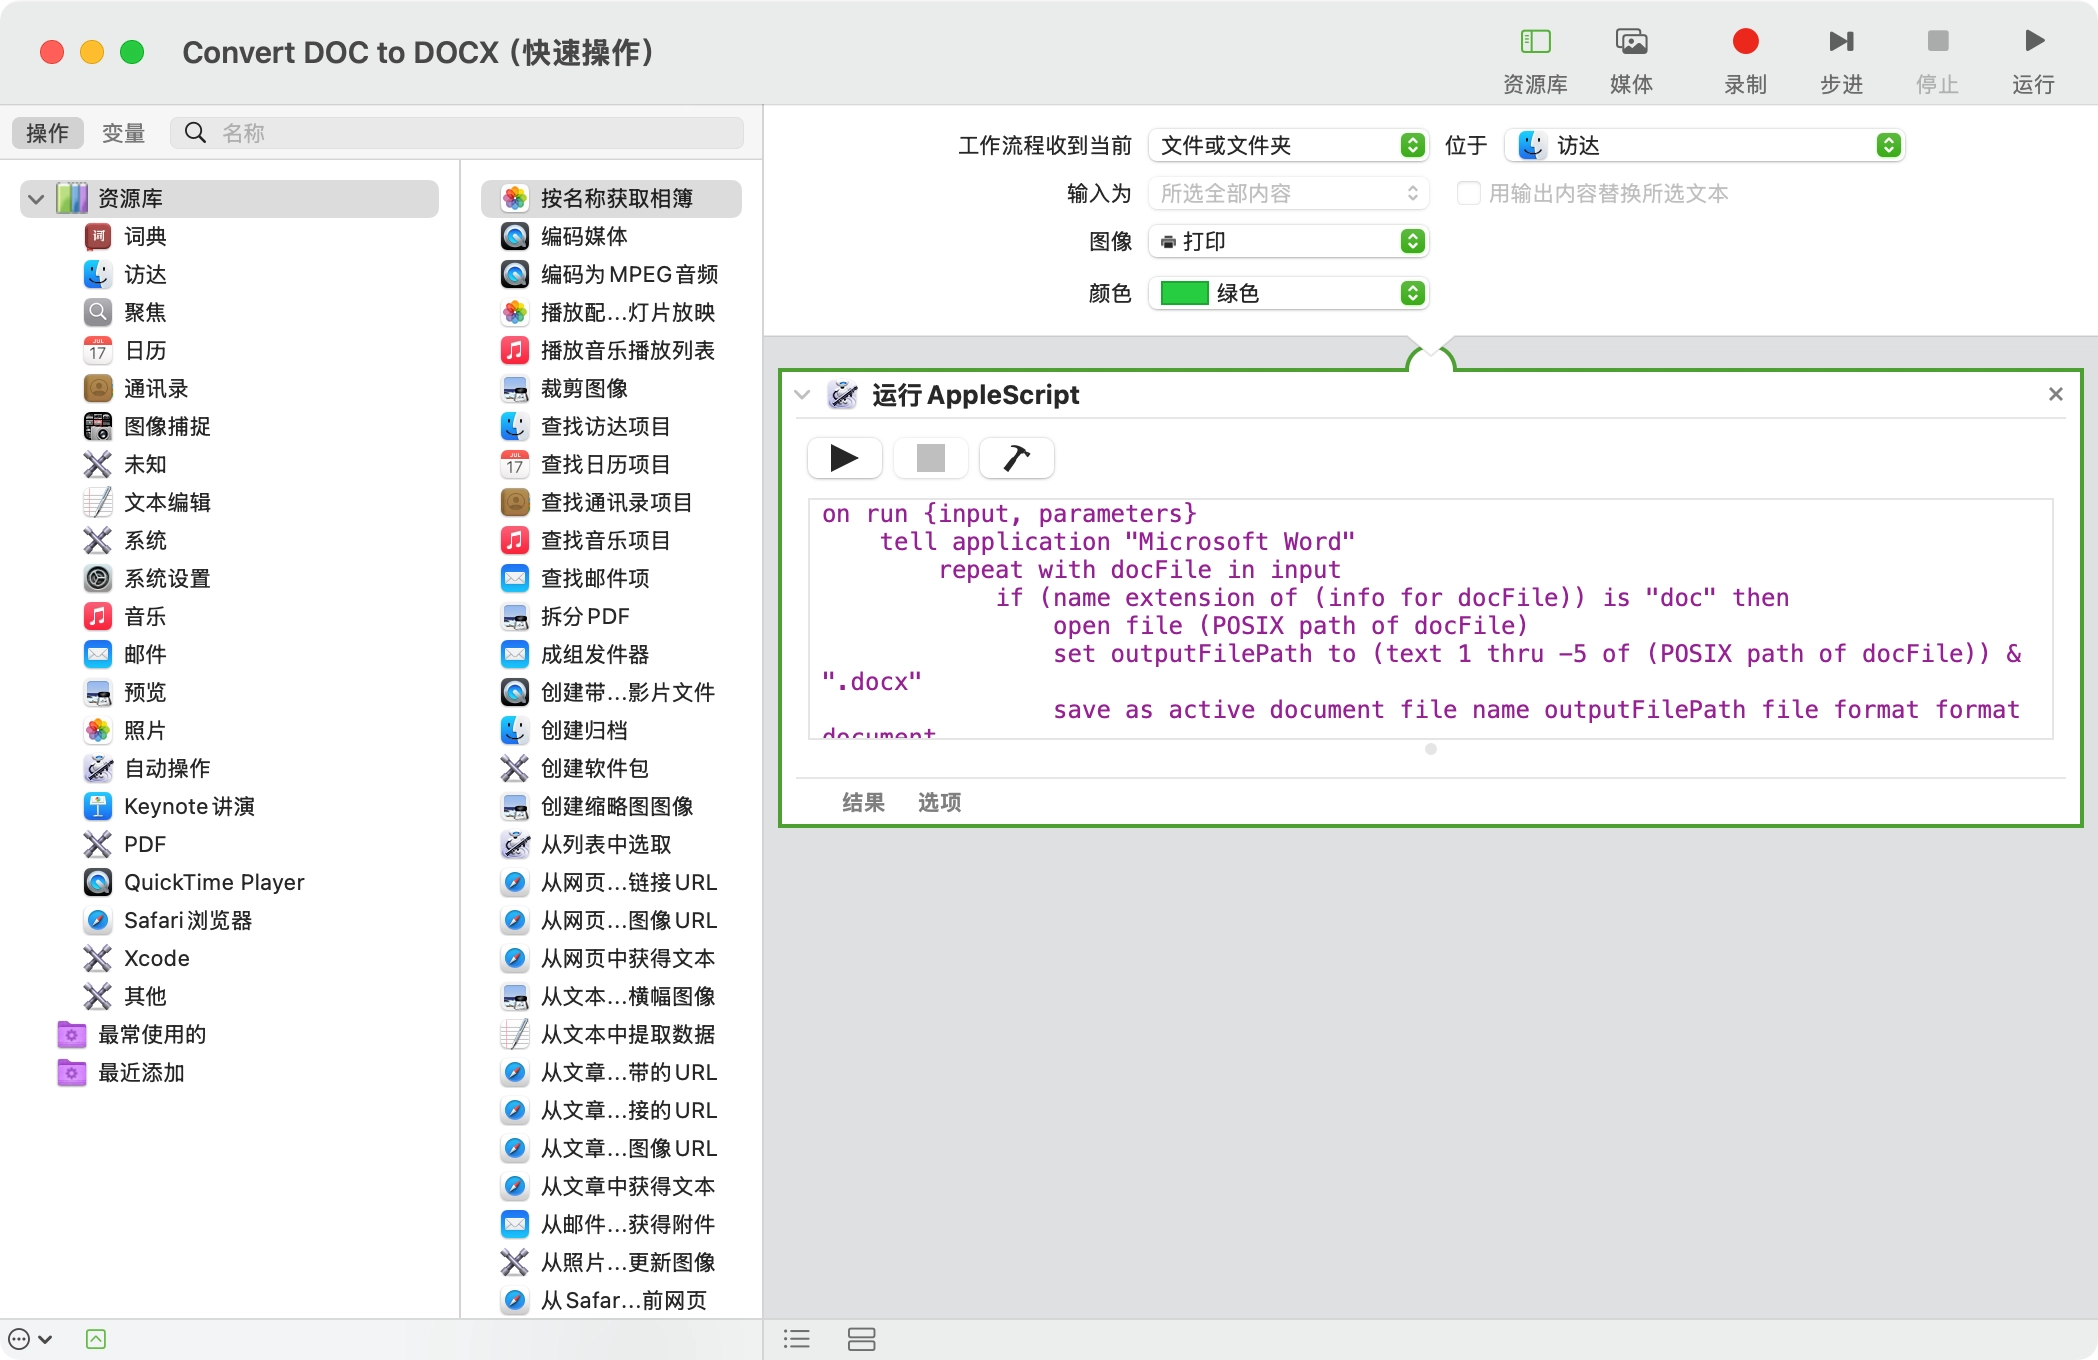Click the green 绿色 color swatch
This screenshot has height=1360, width=2098.
(x=1185, y=293)
